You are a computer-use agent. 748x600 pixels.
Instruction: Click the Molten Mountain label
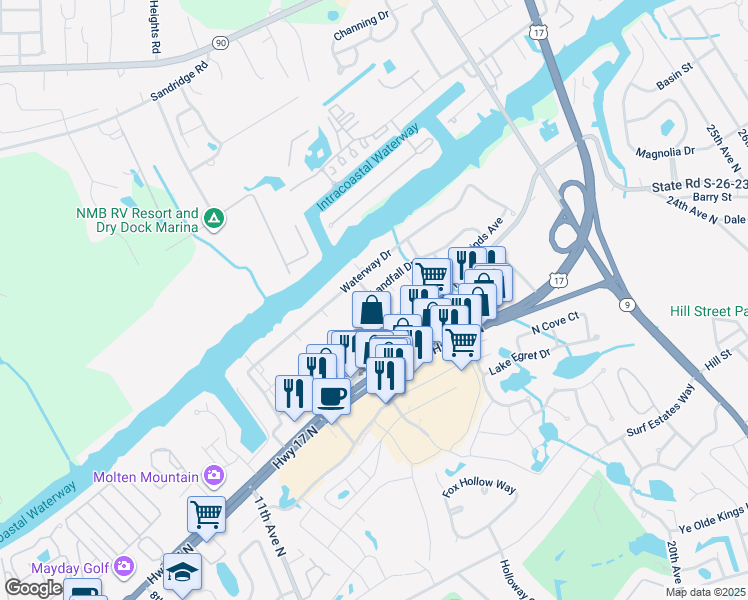point(146,477)
